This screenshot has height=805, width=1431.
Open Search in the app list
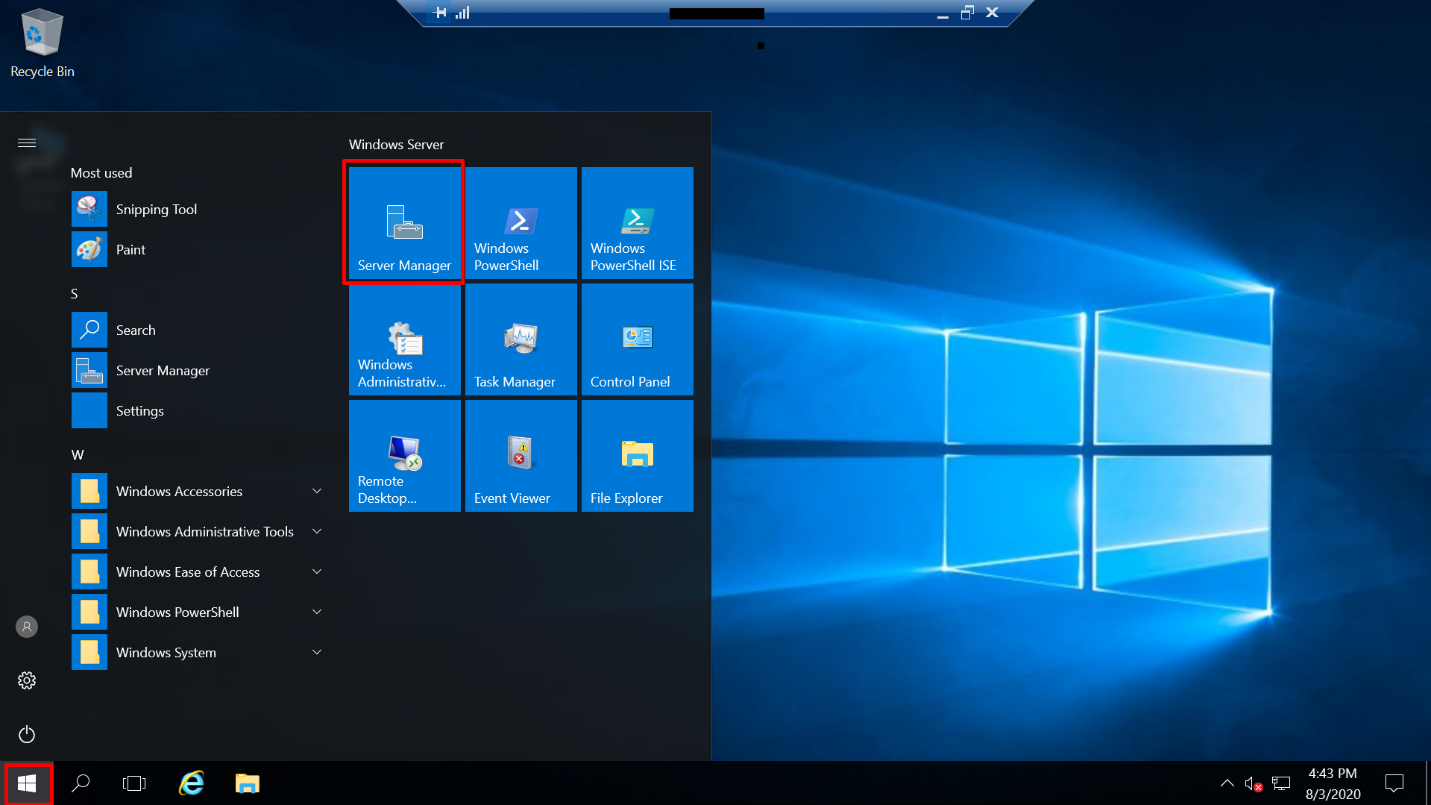[199, 330]
